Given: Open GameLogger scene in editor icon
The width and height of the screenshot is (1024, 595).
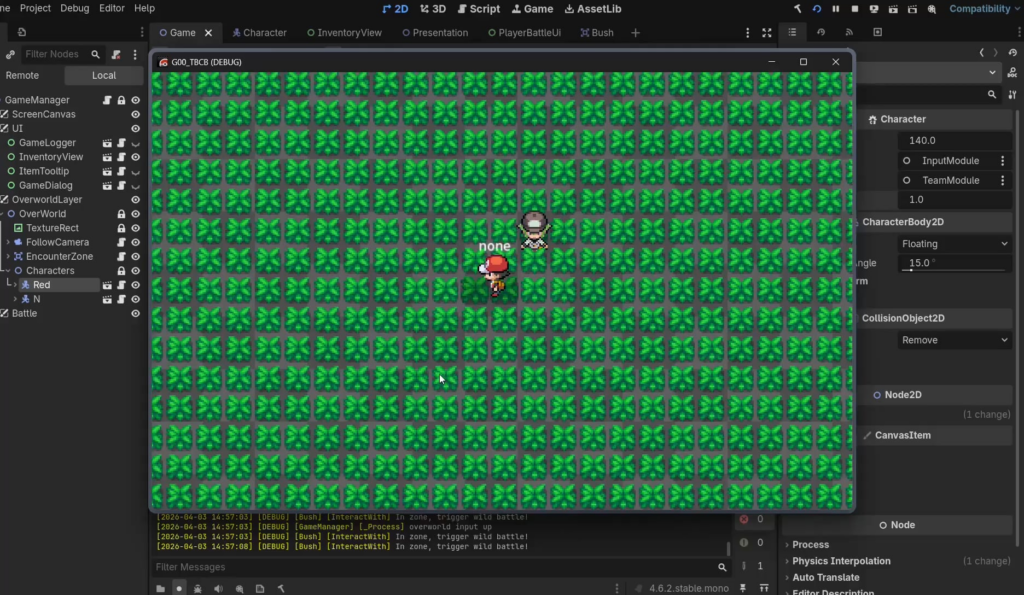Looking at the screenshot, I should tap(107, 143).
